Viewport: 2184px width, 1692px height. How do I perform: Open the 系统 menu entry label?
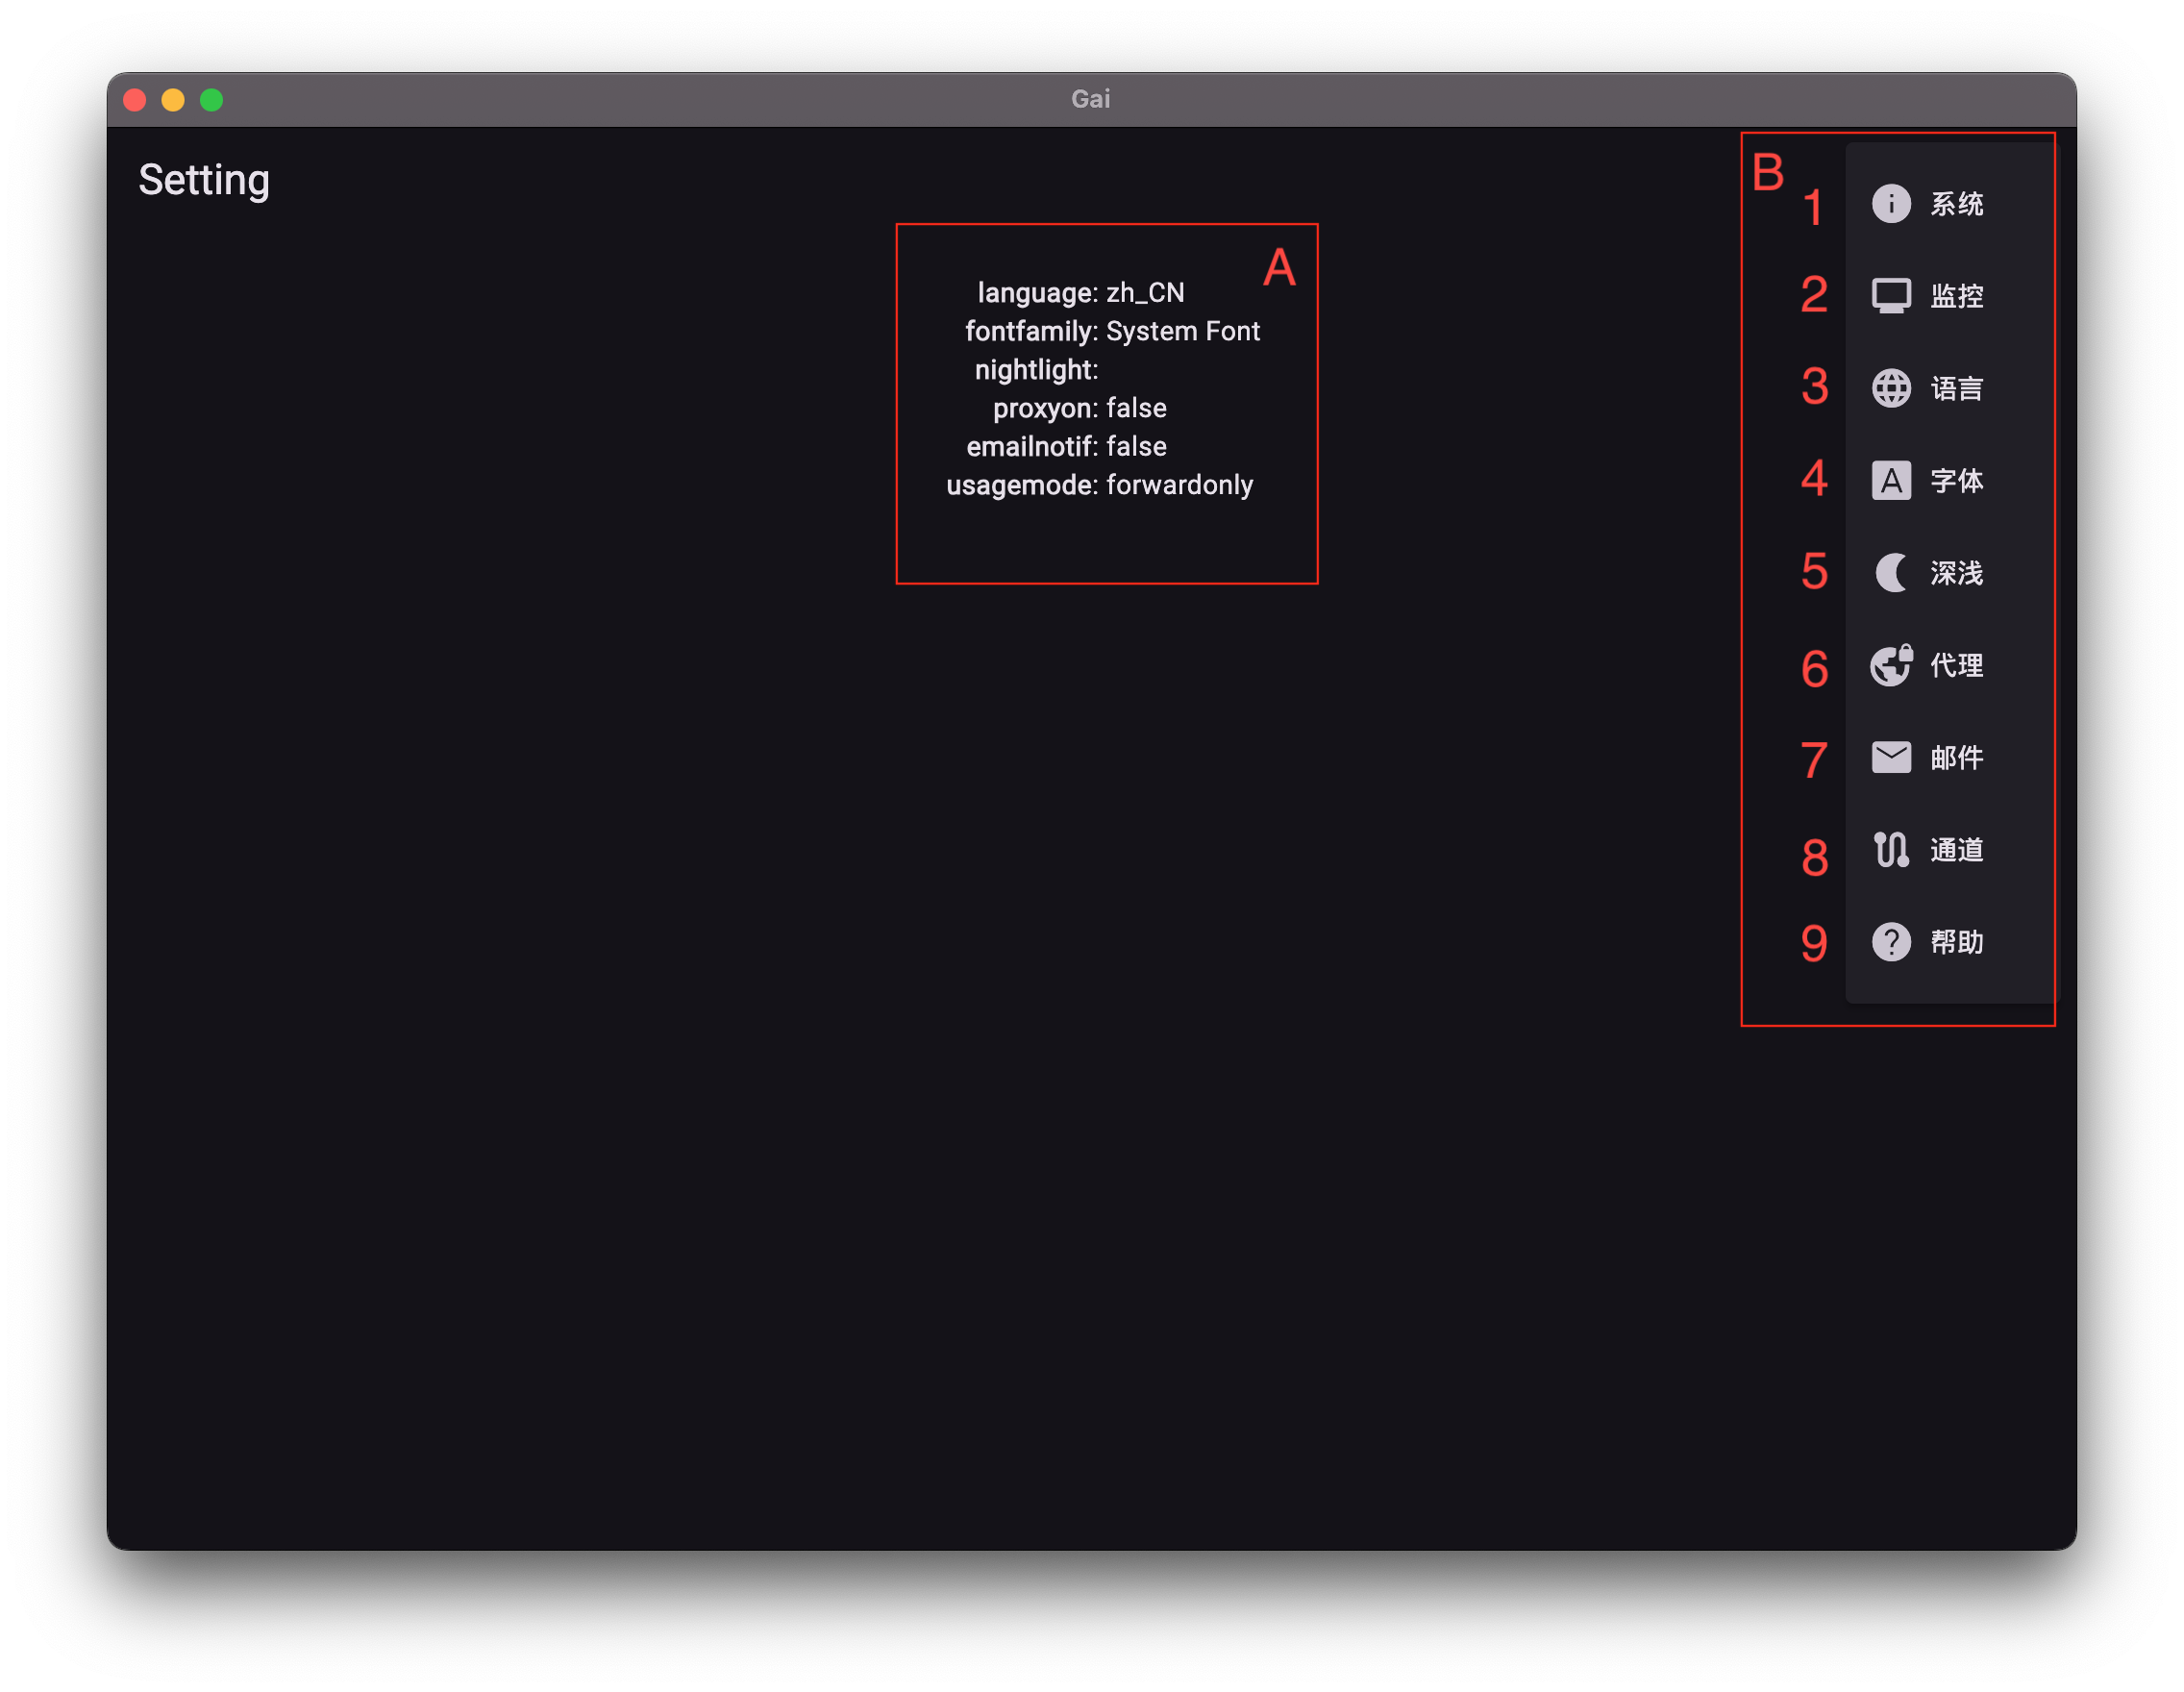(x=1956, y=205)
